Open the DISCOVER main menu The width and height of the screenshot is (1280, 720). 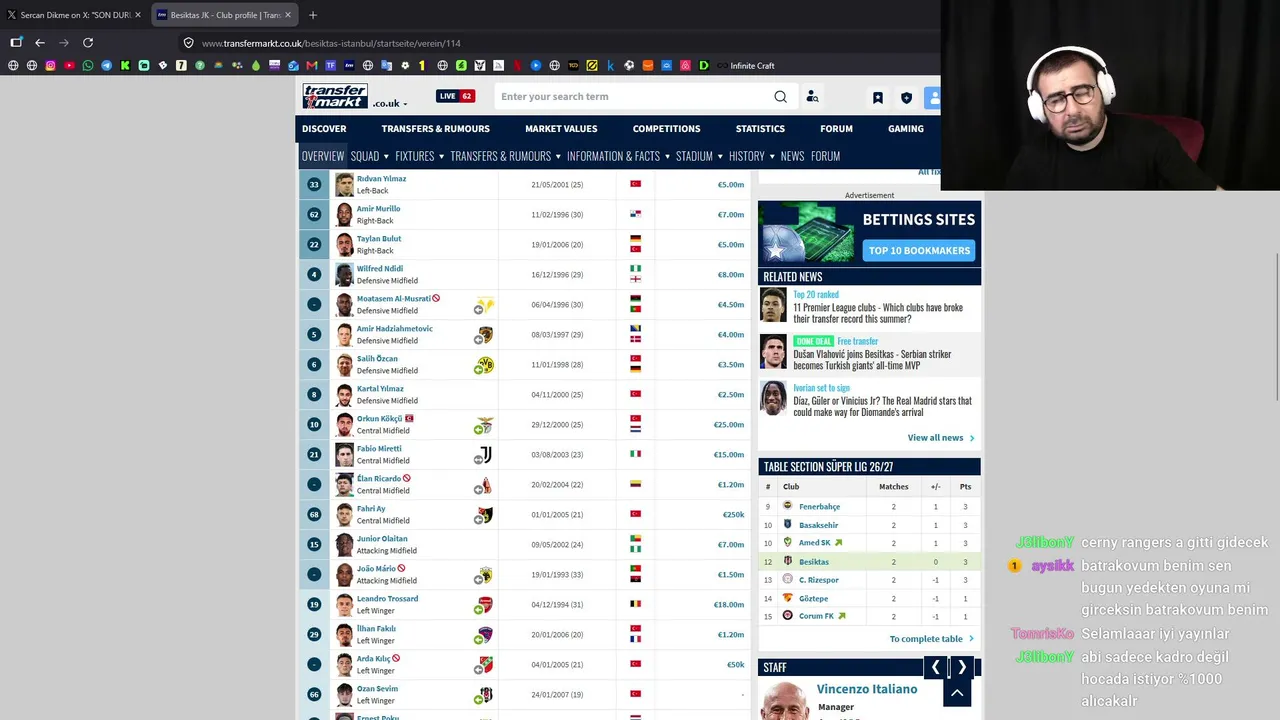coord(324,129)
